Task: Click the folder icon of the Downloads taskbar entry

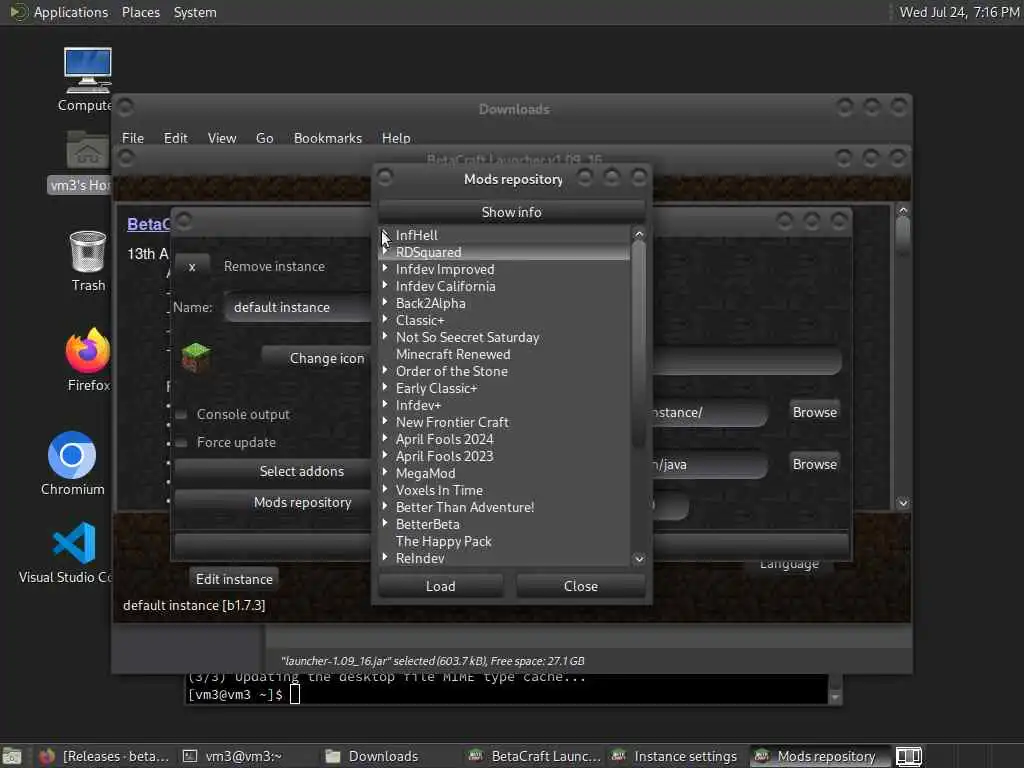Action: pos(333,756)
